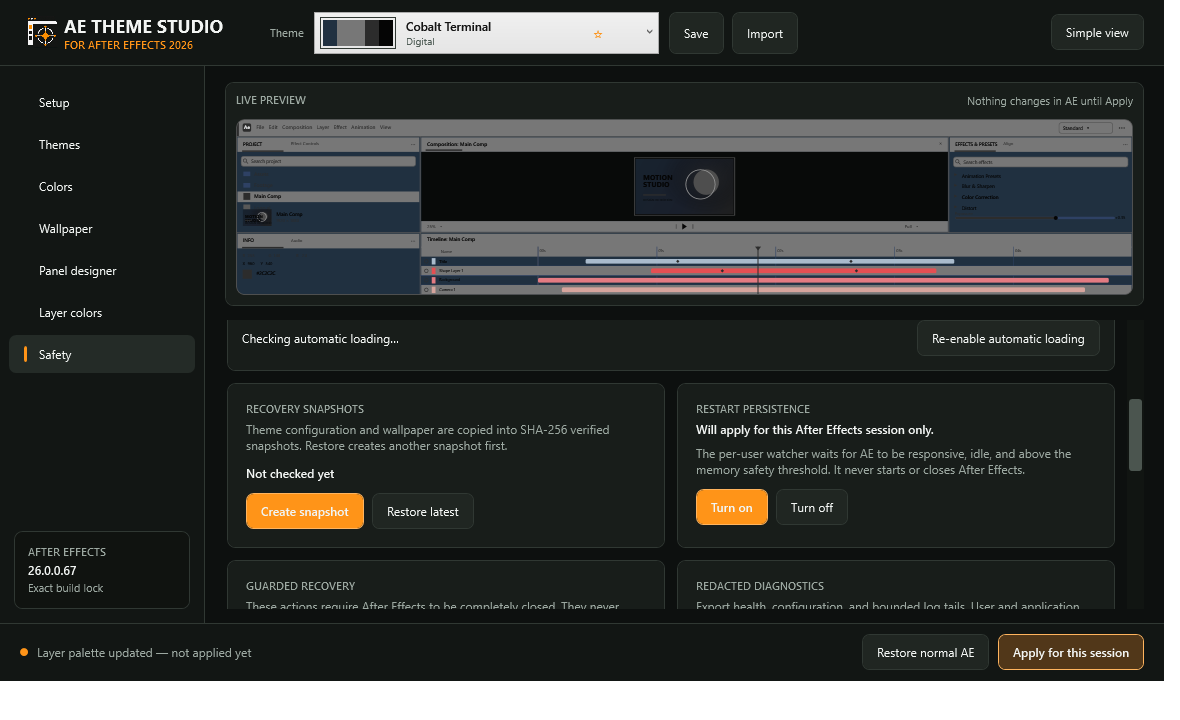Open the preview's Composition menu
The width and height of the screenshot is (1180, 720).
pyautogui.click(x=297, y=127)
